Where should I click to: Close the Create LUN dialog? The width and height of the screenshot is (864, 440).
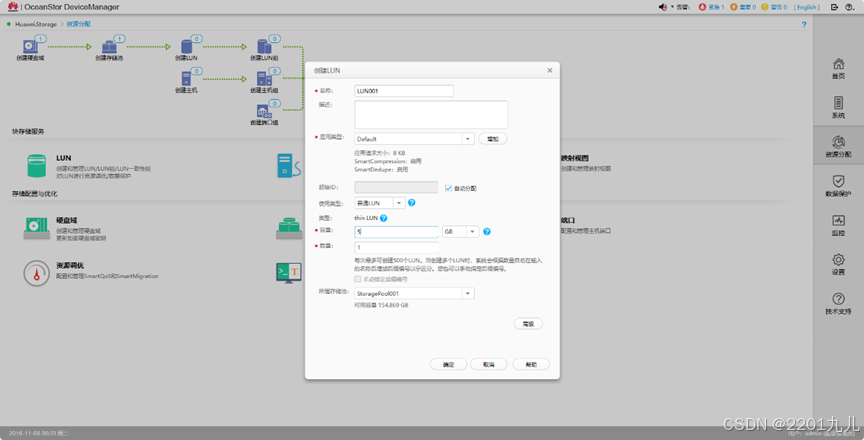[x=549, y=70]
